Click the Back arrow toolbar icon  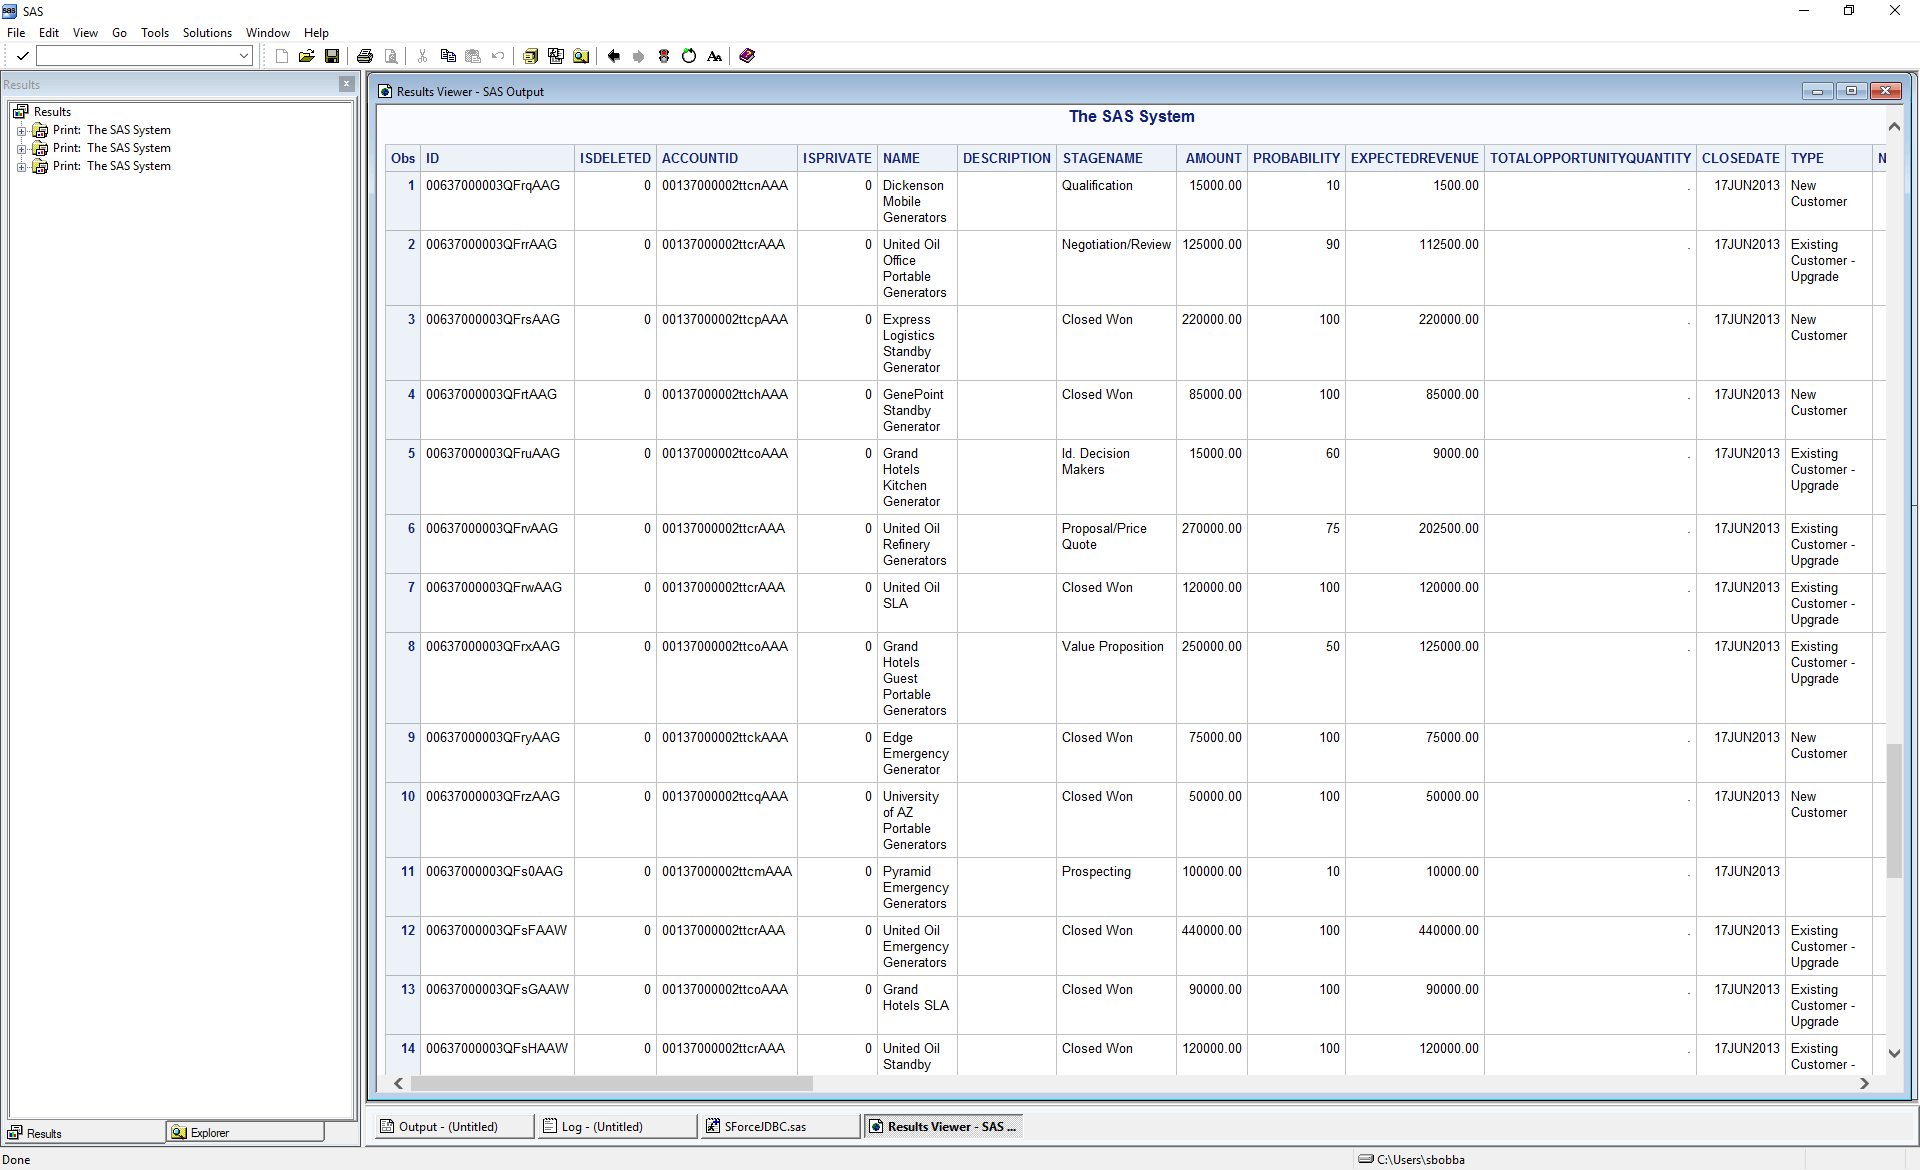tap(614, 56)
